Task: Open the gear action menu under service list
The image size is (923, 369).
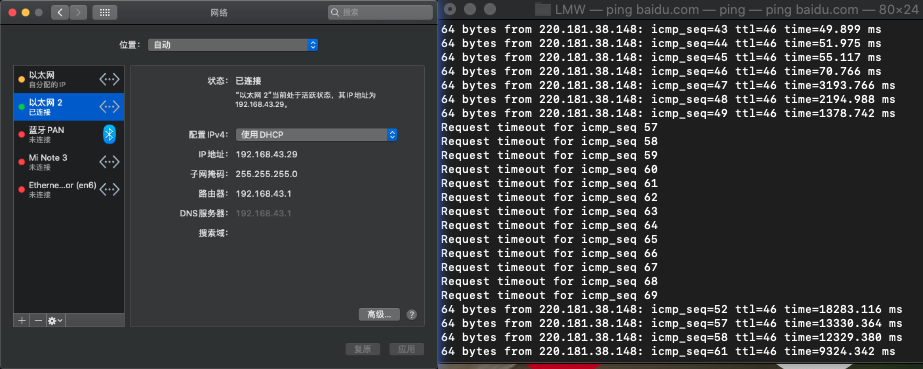Action: [x=56, y=320]
